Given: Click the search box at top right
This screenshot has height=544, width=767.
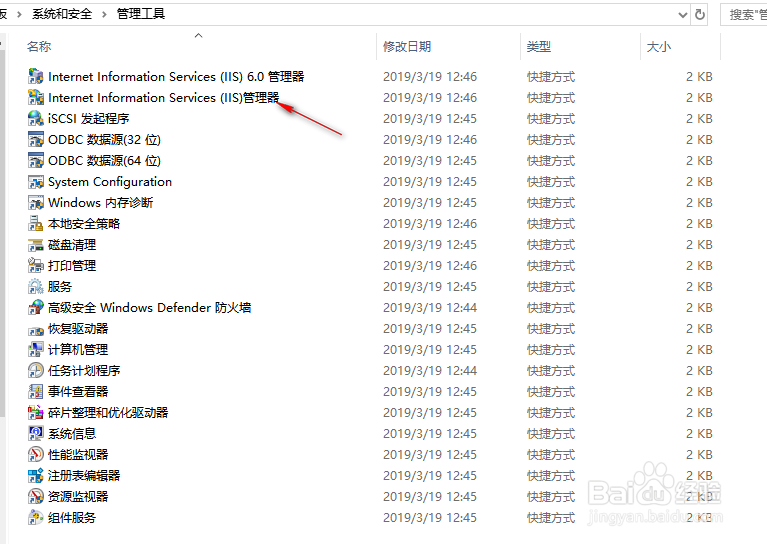Looking at the screenshot, I should [744, 15].
